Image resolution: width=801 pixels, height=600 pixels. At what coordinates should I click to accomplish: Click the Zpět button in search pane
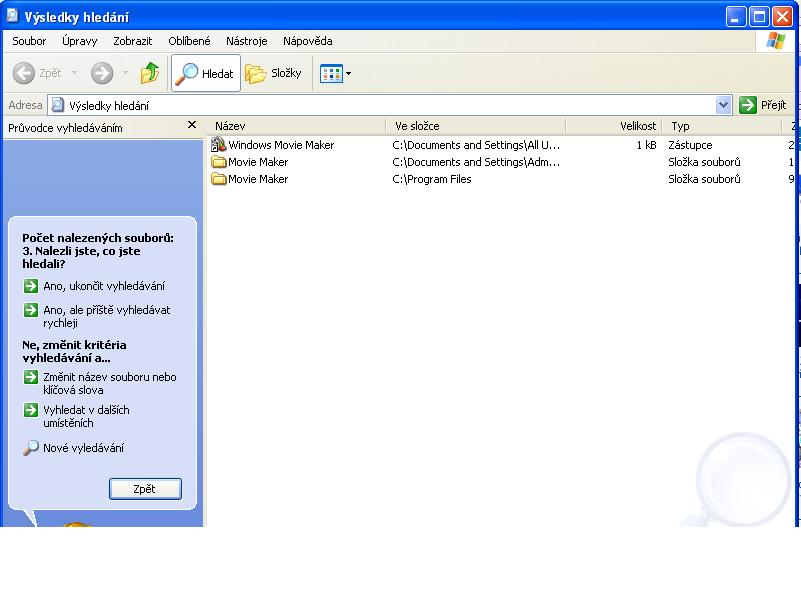coord(145,489)
